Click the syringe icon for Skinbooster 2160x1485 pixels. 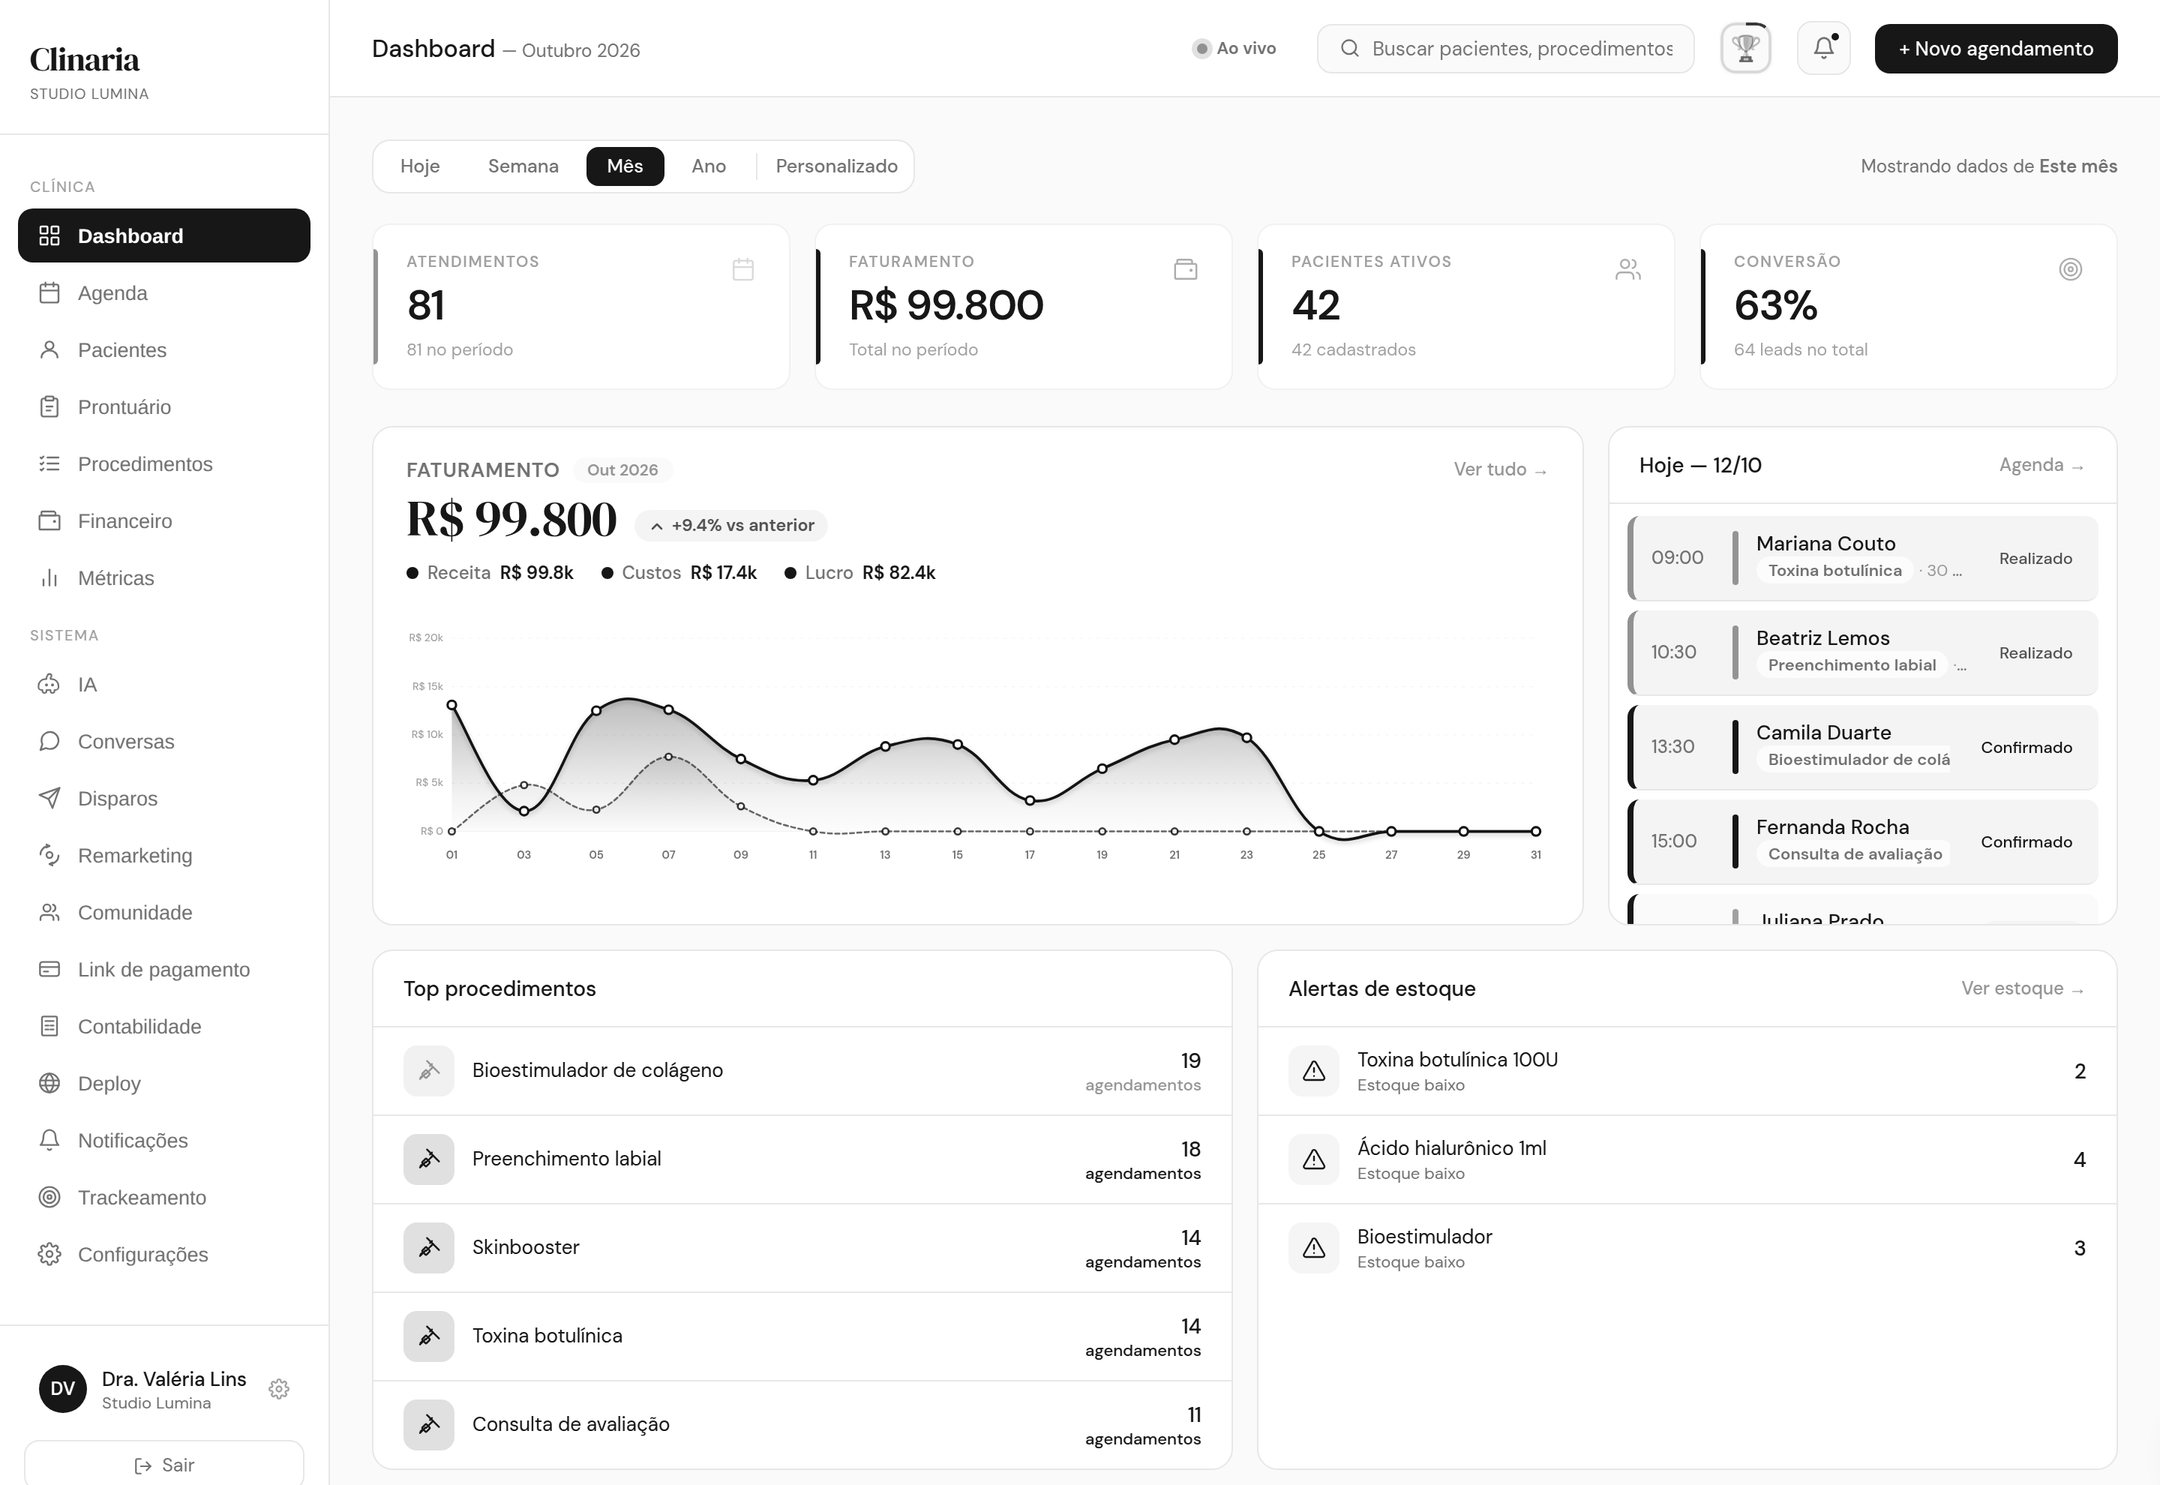point(429,1248)
